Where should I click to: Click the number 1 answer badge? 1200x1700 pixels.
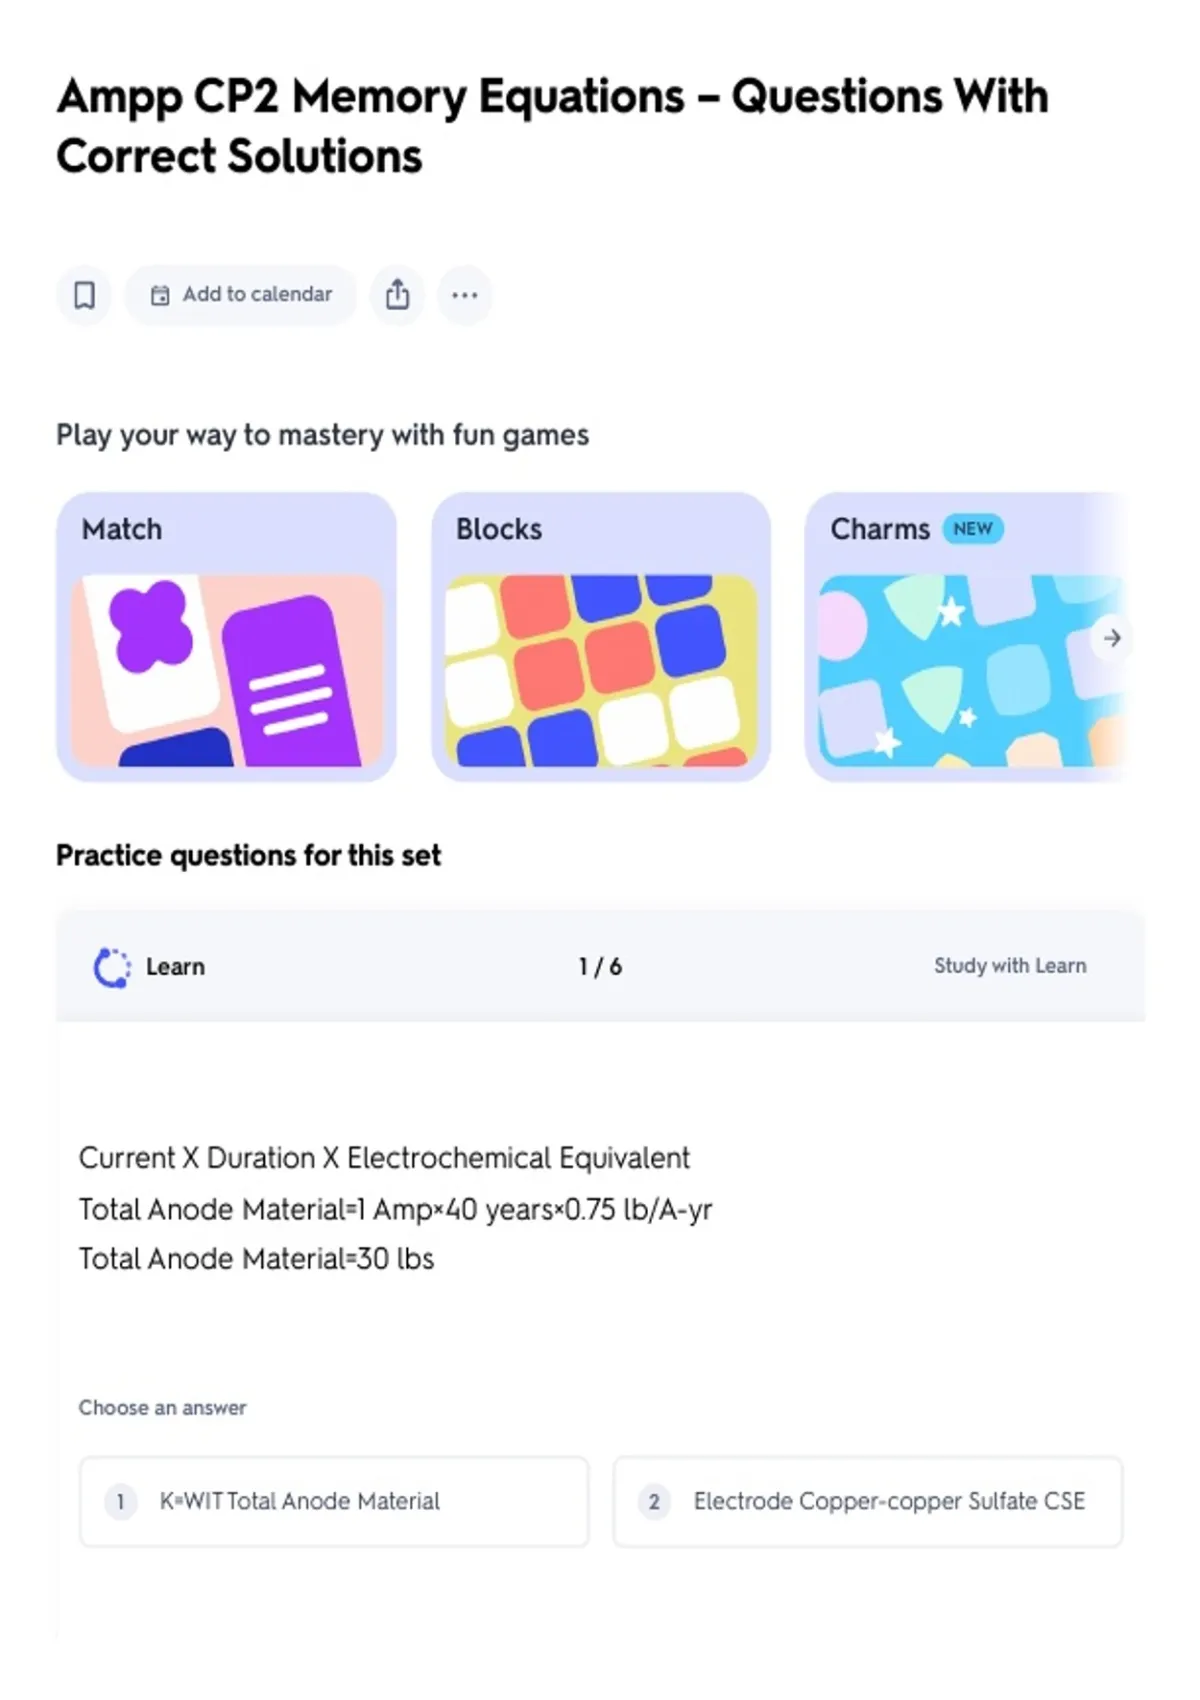(x=120, y=1502)
